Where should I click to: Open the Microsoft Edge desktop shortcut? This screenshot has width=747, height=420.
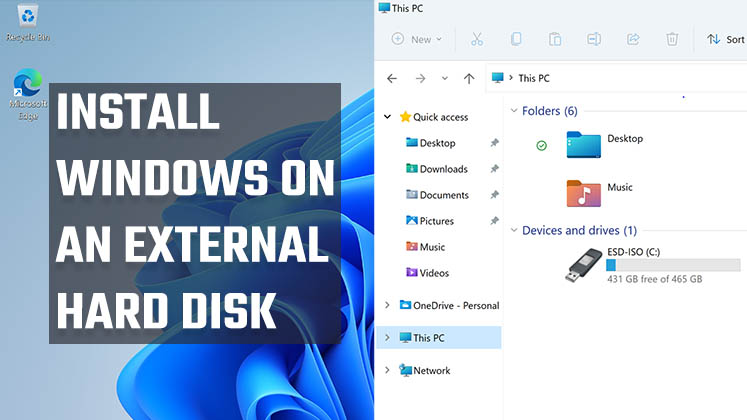(x=28, y=93)
